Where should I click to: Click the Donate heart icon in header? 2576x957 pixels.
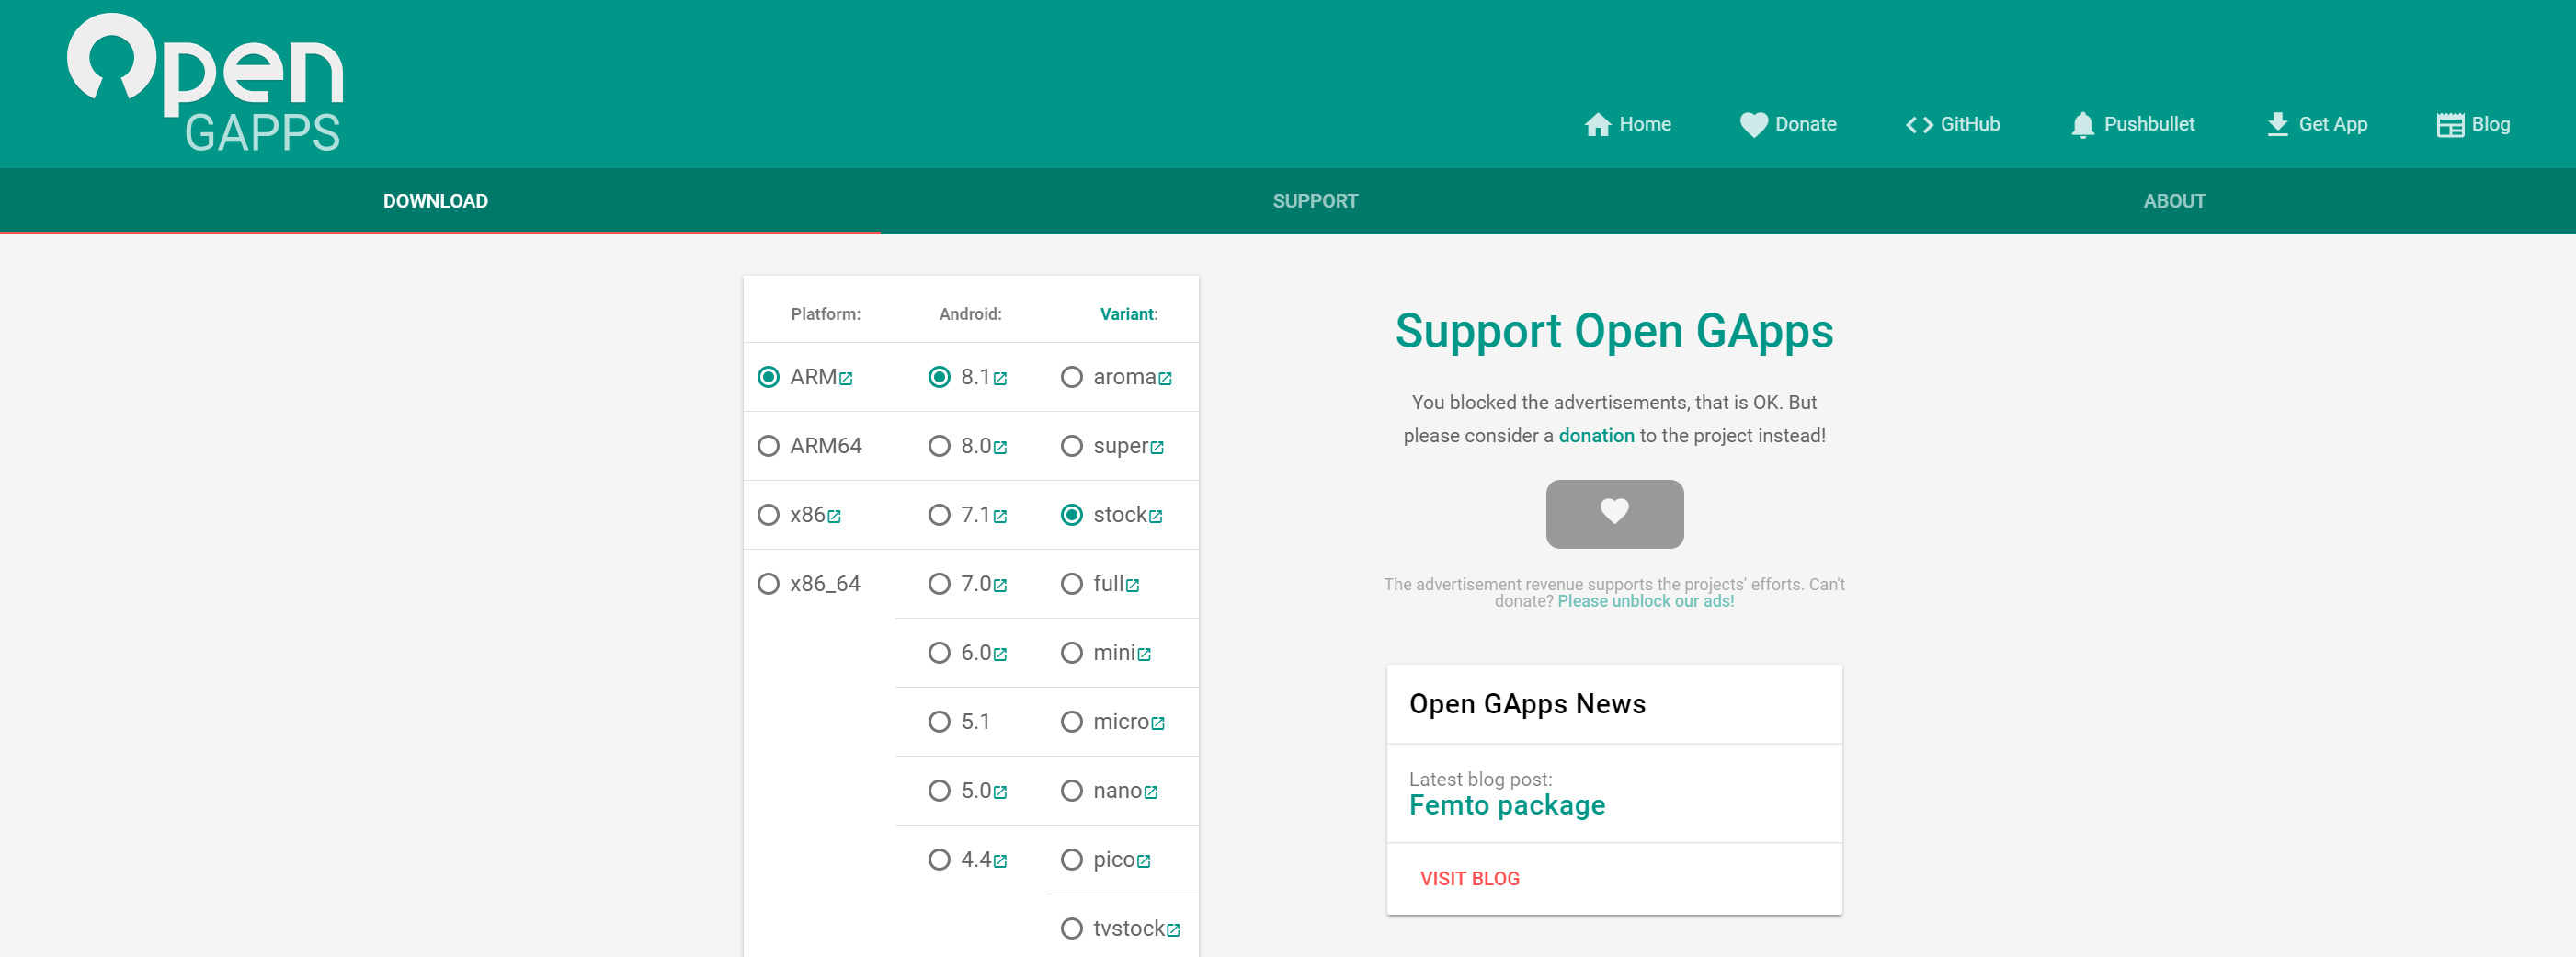pyautogui.click(x=1754, y=124)
